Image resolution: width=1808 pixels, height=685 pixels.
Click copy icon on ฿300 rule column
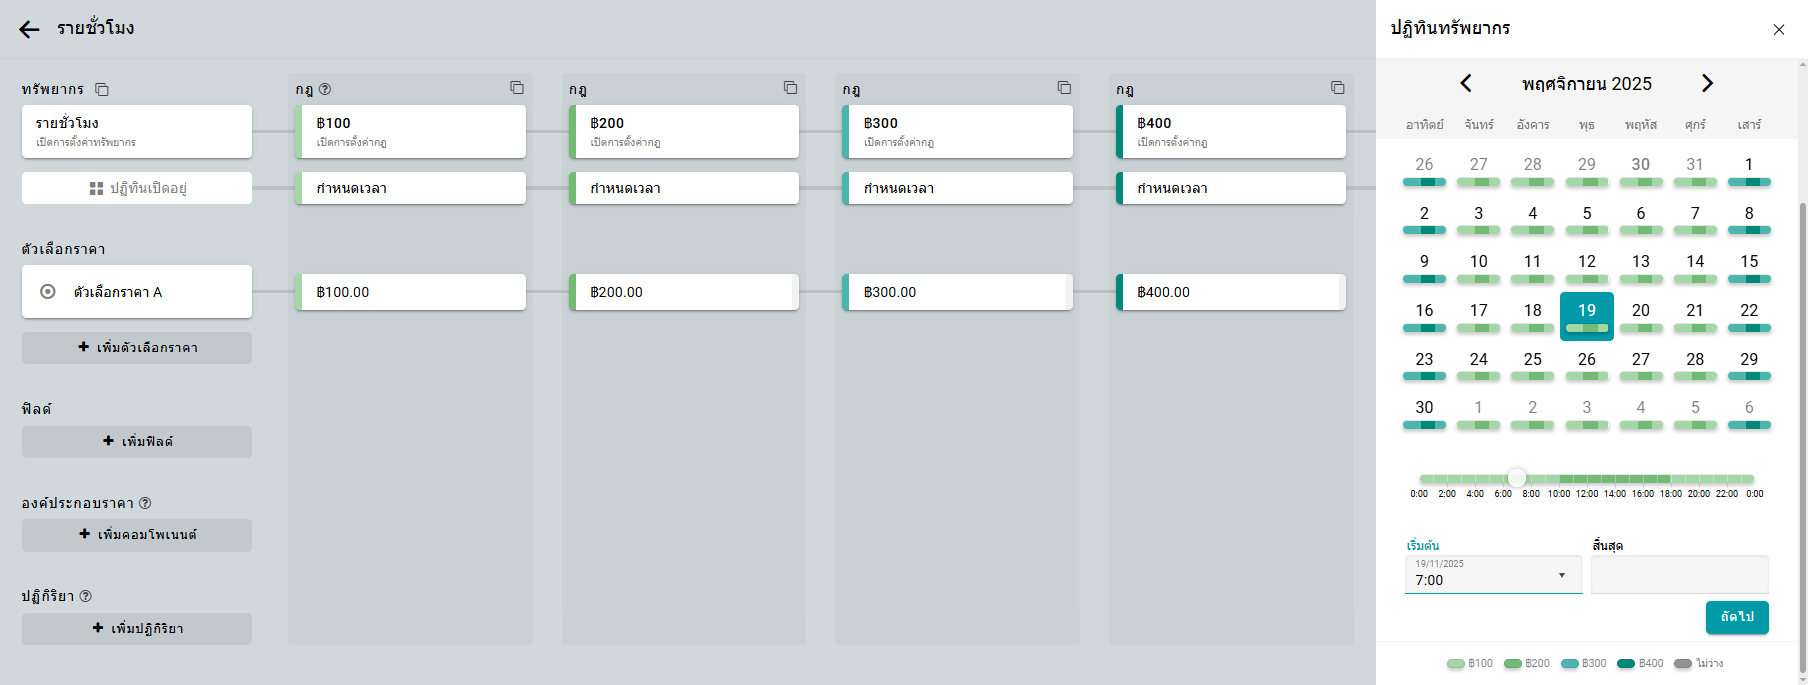point(1064,88)
